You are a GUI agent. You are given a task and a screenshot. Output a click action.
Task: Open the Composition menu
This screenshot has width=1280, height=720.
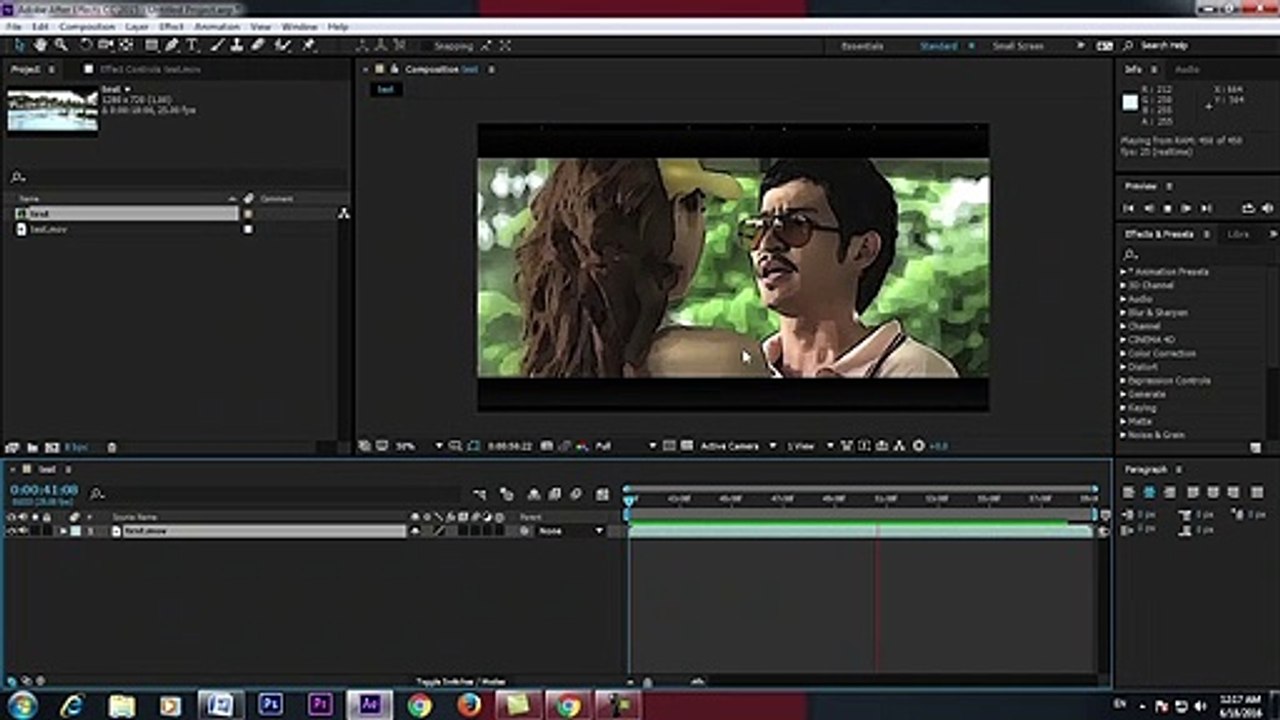(x=87, y=27)
